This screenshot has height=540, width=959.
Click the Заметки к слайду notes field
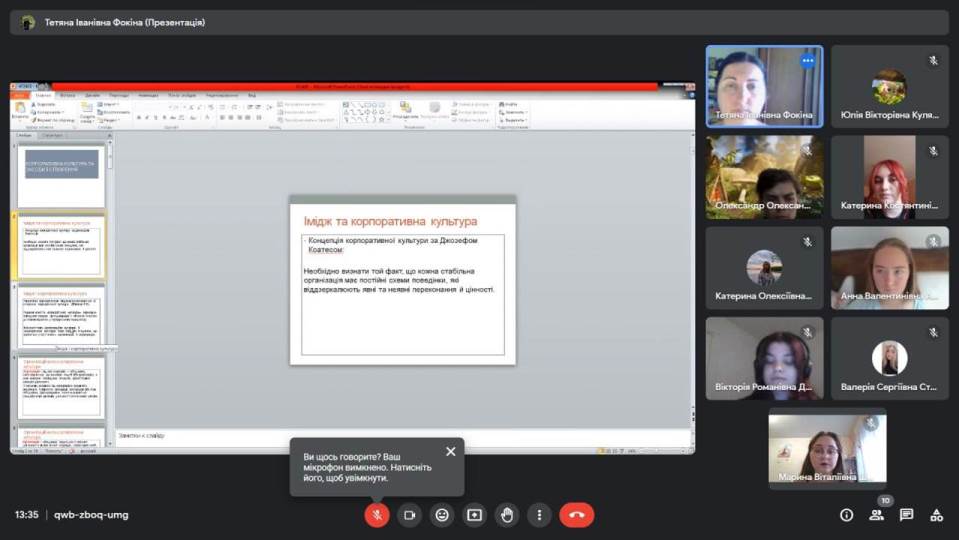tap(402, 436)
